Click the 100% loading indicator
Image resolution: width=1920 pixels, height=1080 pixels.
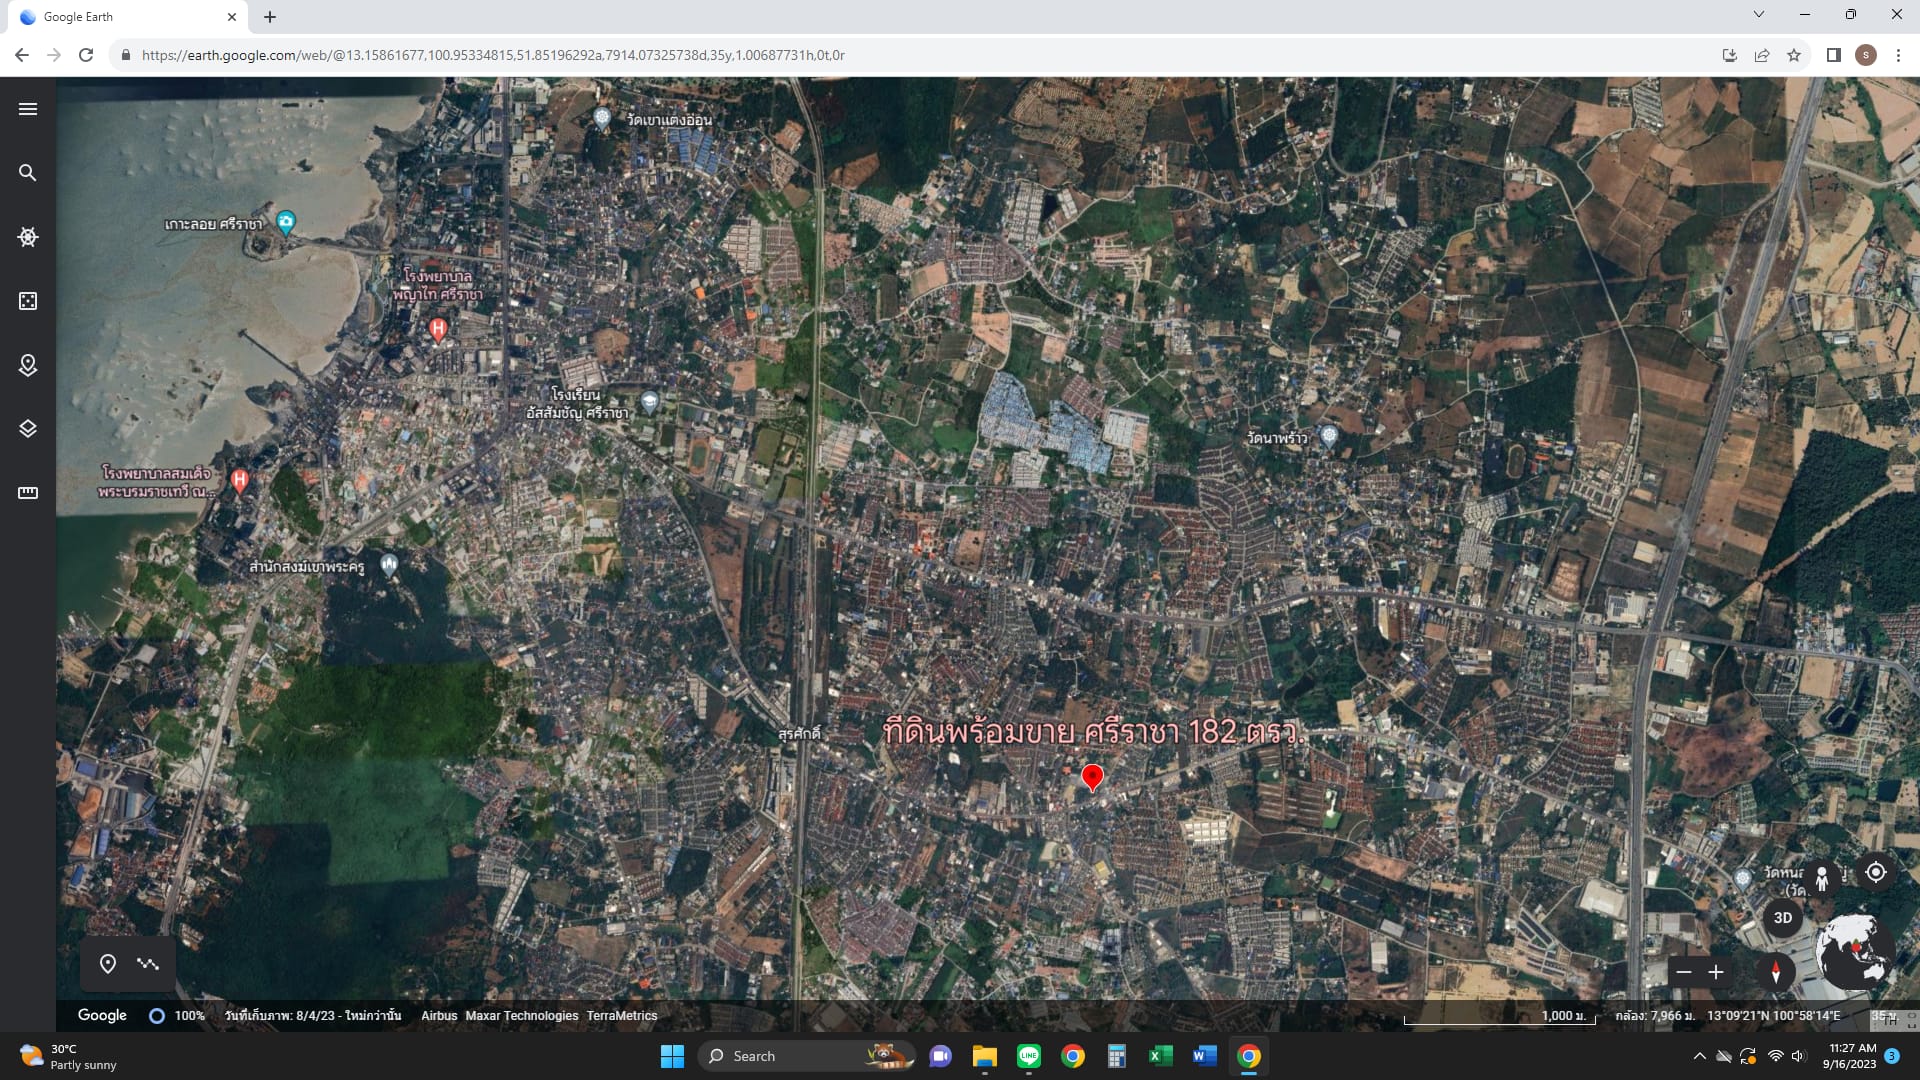click(x=177, y=1016)
